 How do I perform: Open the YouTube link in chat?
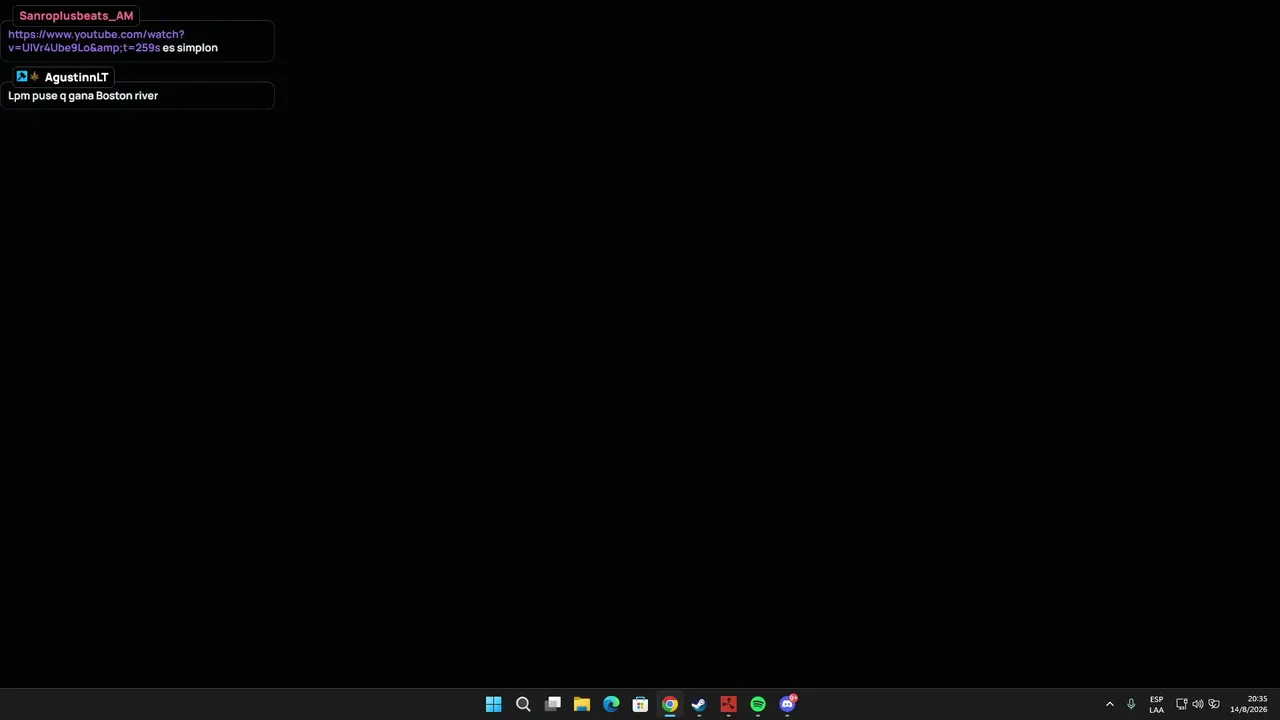tap(96, 41)
